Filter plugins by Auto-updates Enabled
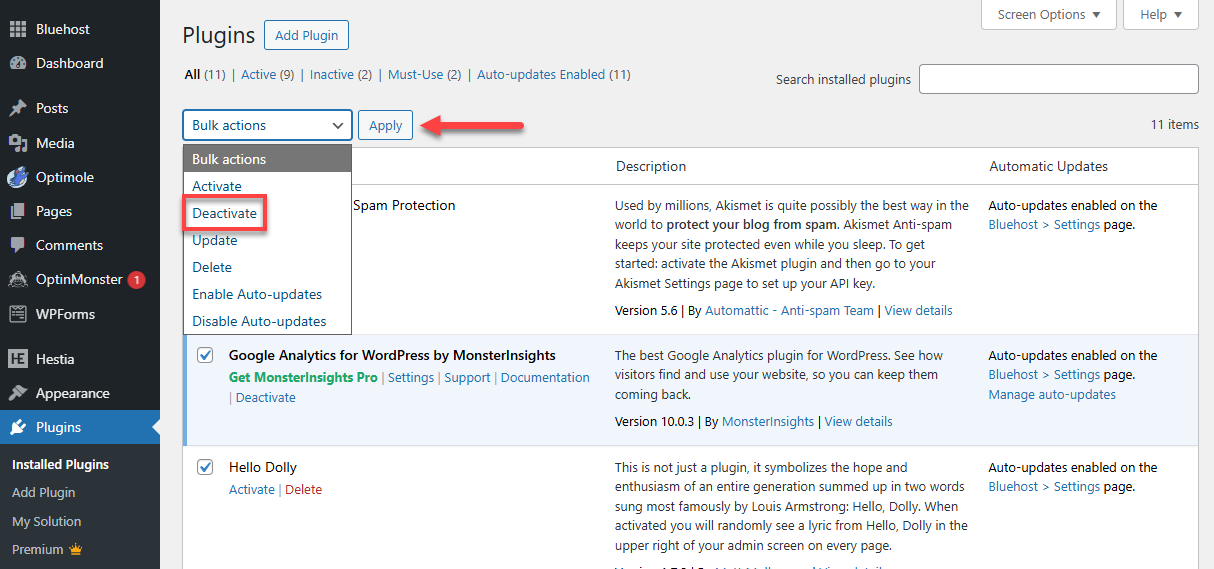1214x569 pixels. coord(541,75)
